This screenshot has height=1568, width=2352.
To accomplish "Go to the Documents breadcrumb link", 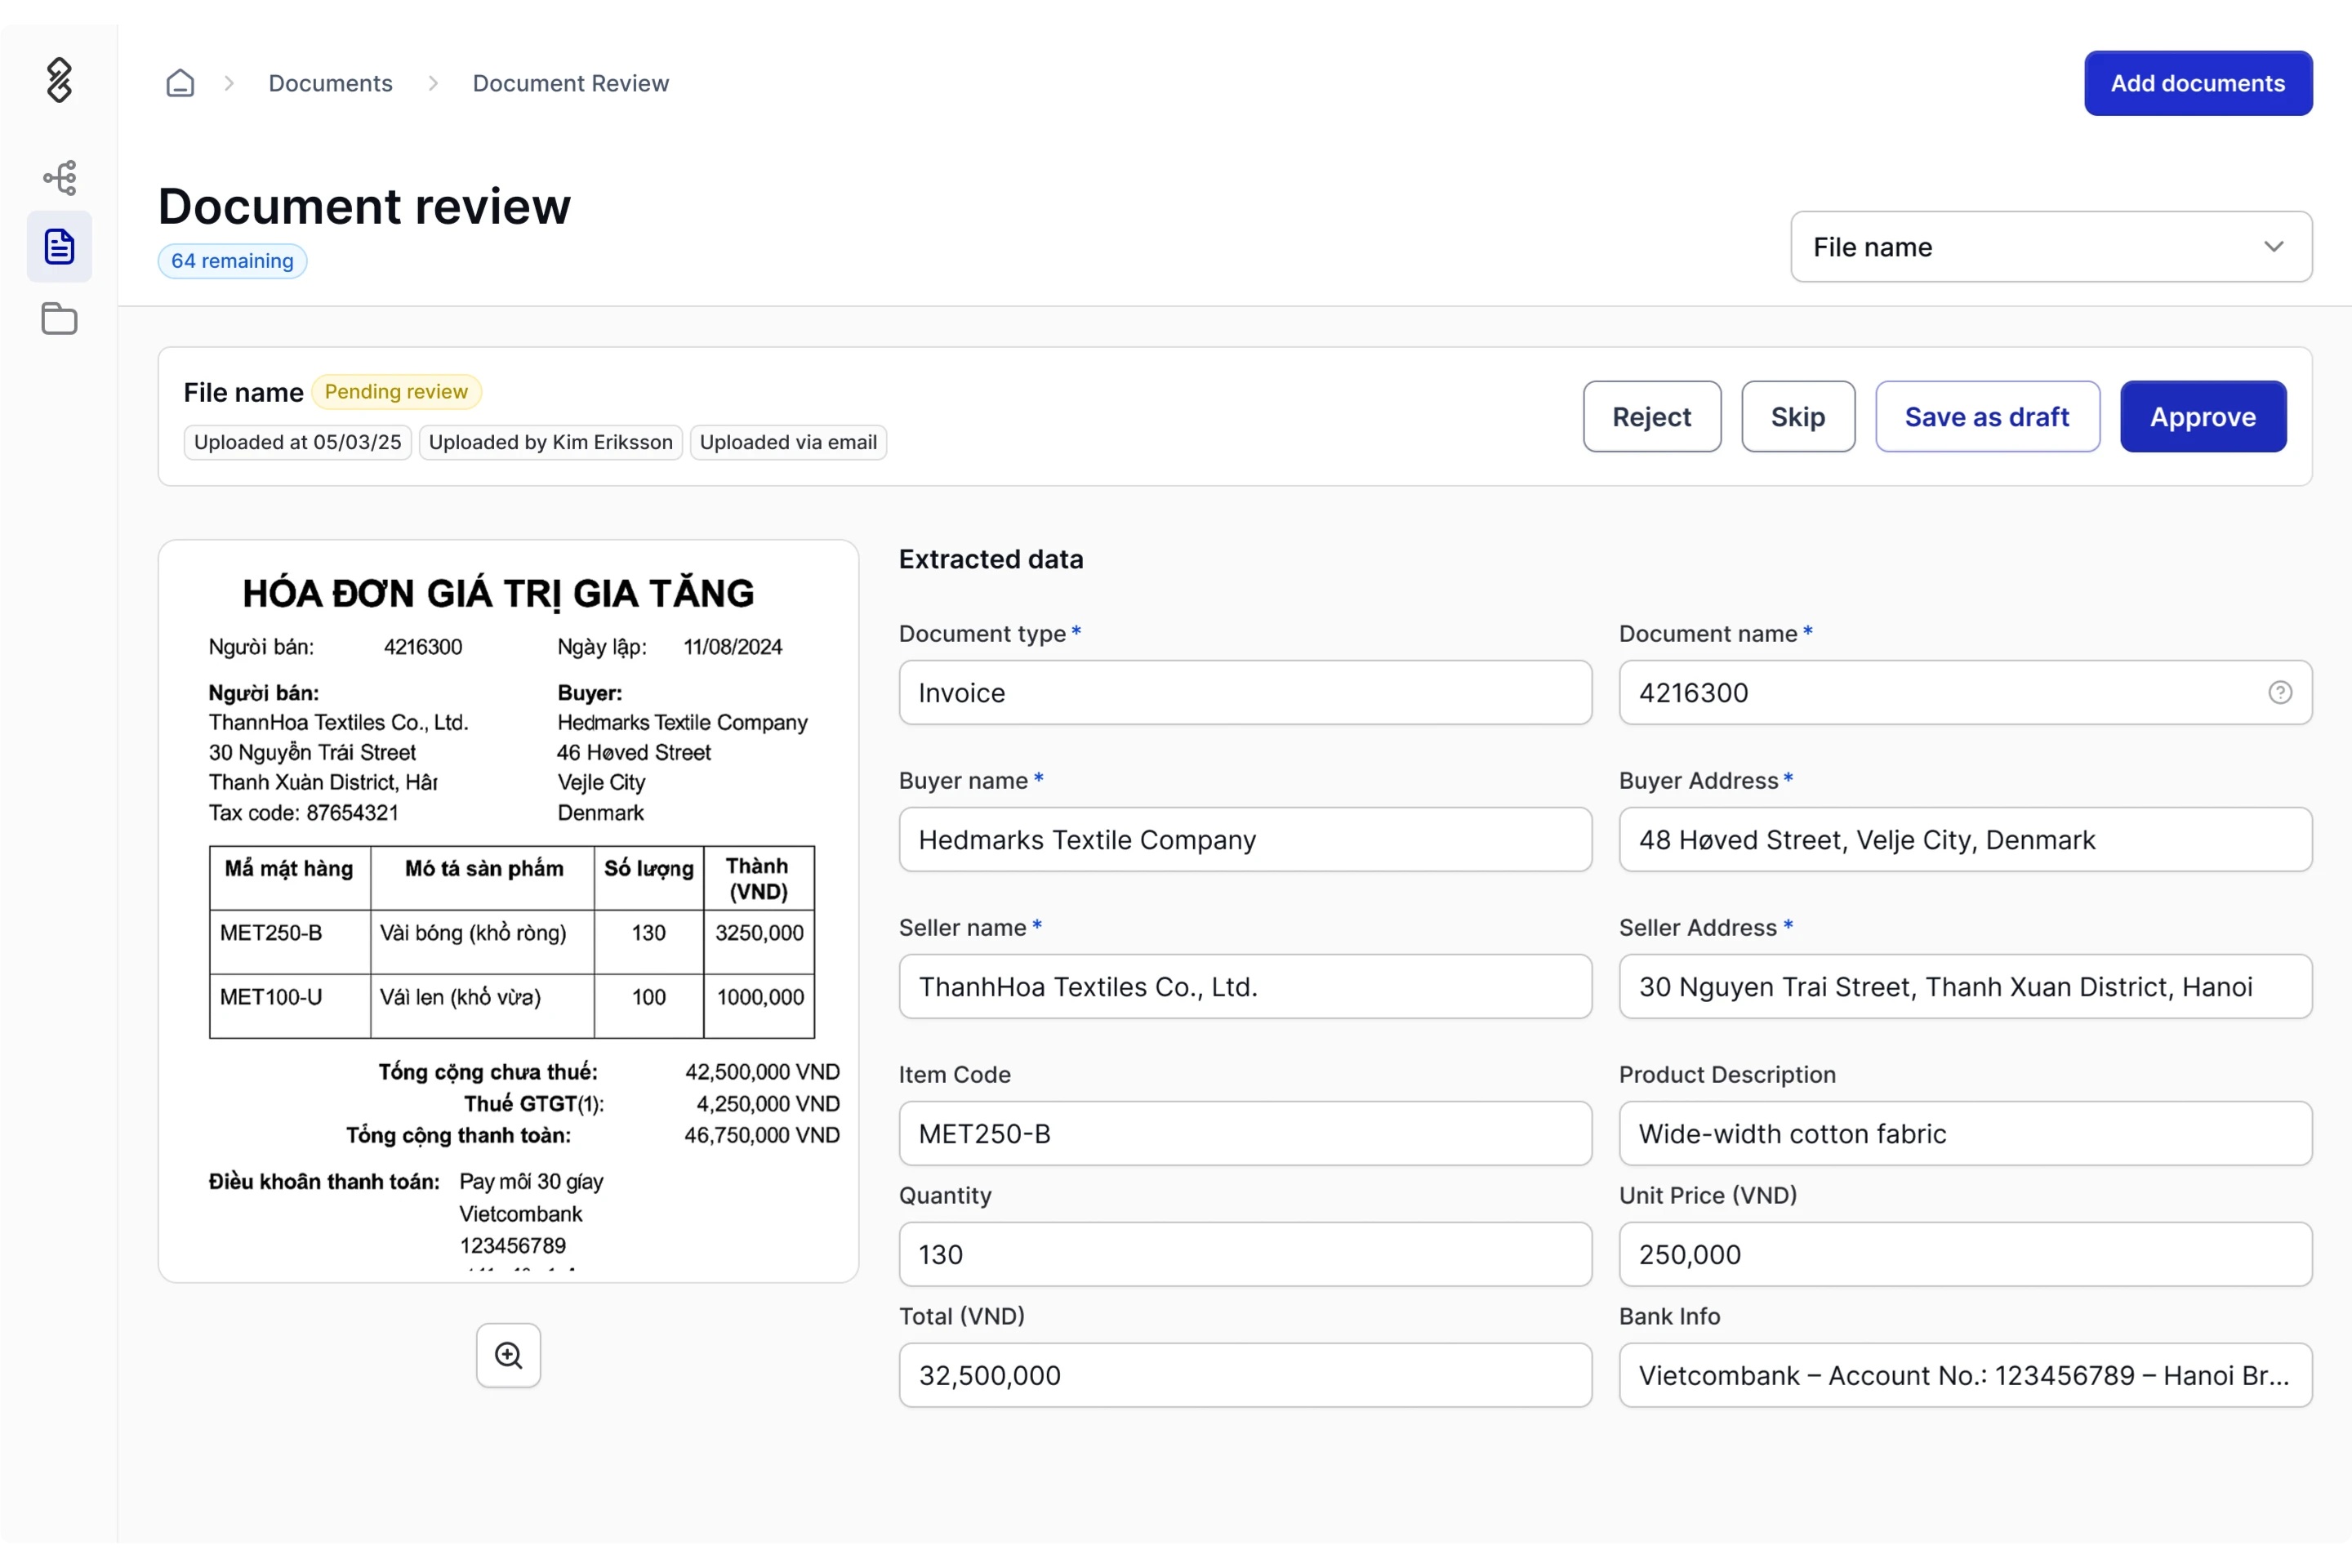I will [x=330, y=83].
